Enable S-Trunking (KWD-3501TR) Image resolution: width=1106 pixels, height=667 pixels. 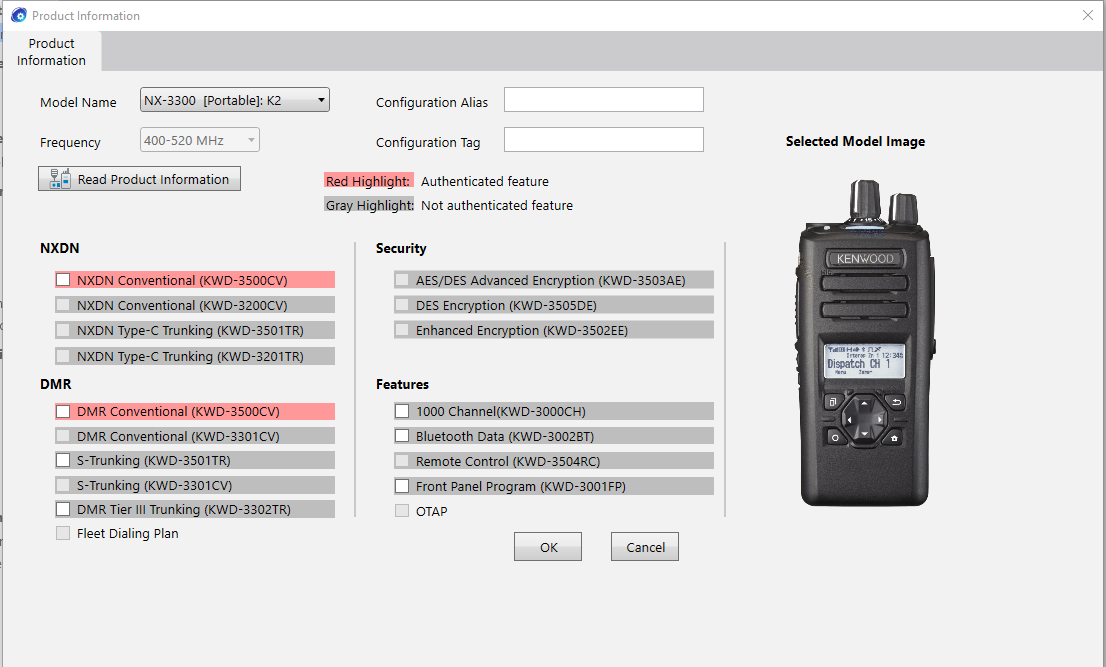(x=63, y=460)
